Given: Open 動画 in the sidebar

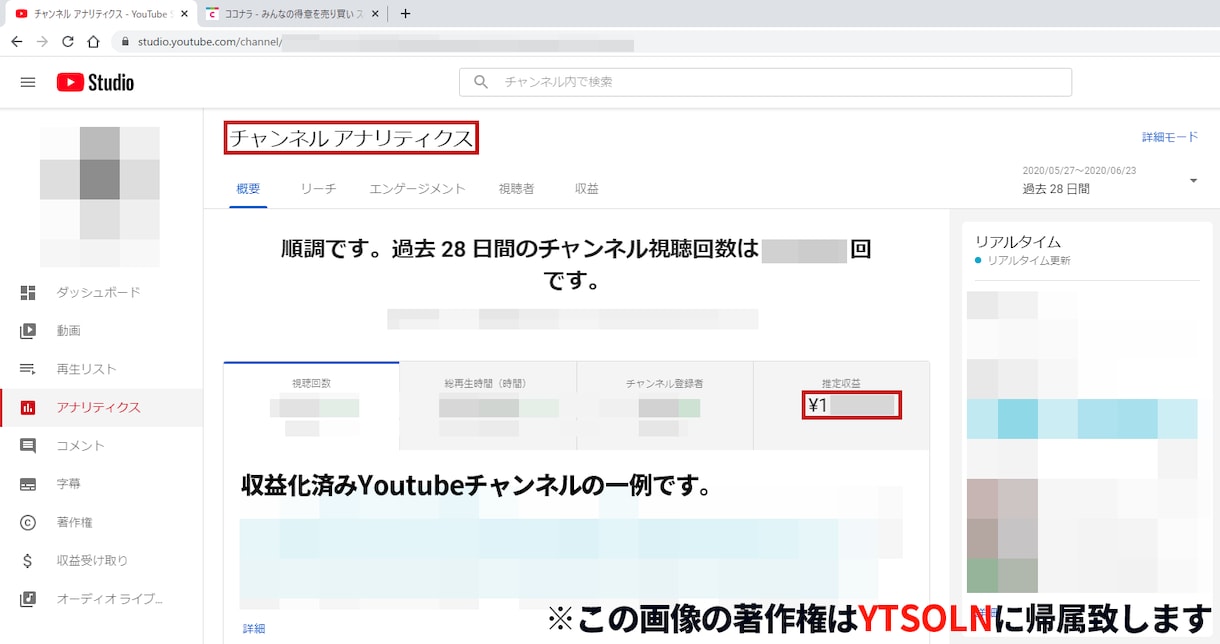Looking at the screenshot, I should (101, 330).
